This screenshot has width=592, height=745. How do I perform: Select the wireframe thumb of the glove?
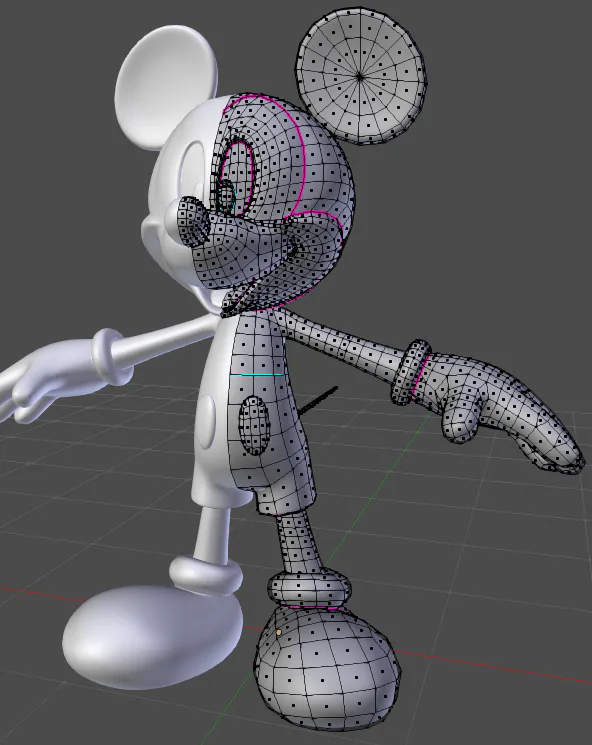click(460, 420)
